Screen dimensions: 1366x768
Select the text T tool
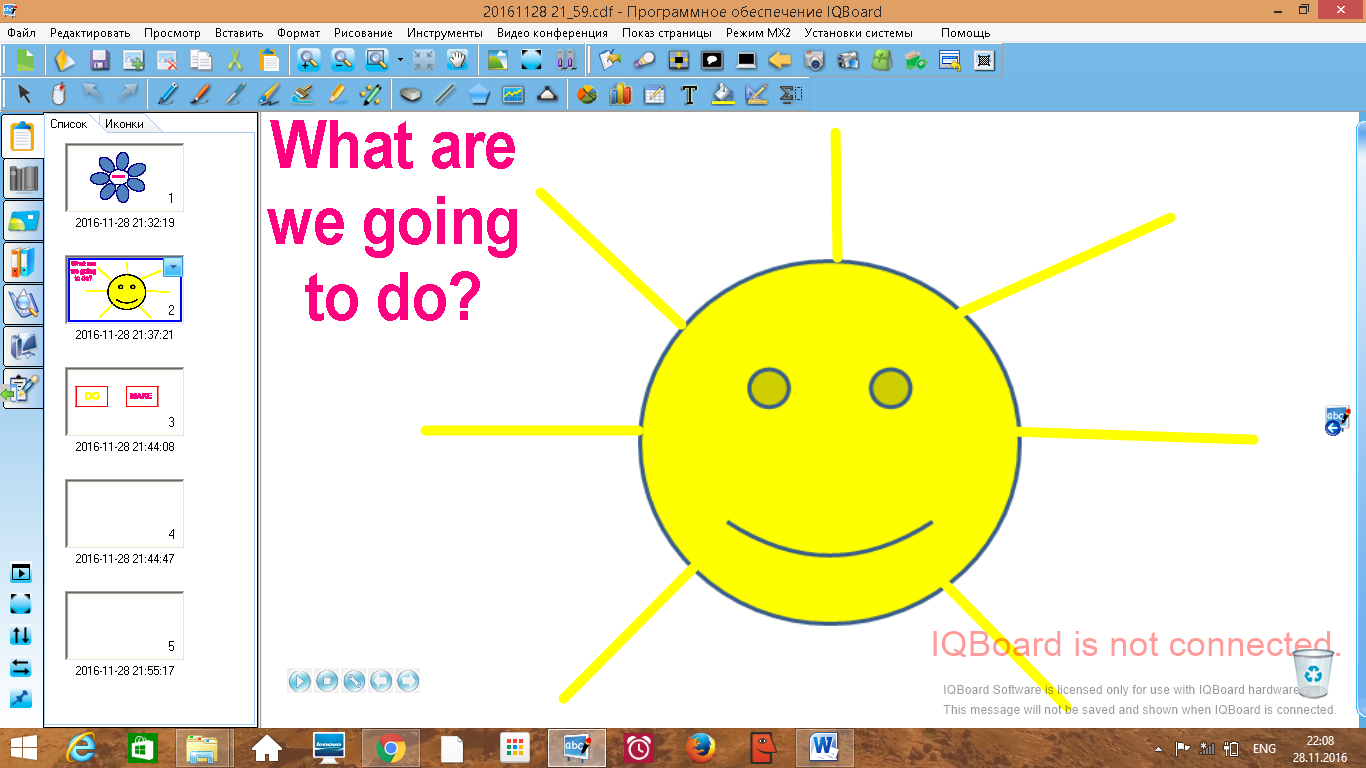click(x=689, y=95)
